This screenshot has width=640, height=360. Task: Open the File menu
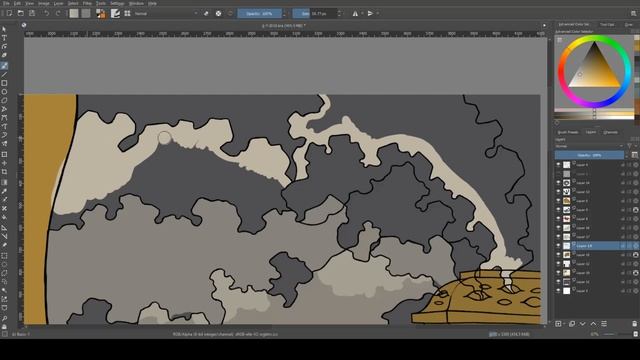point(6,3)
